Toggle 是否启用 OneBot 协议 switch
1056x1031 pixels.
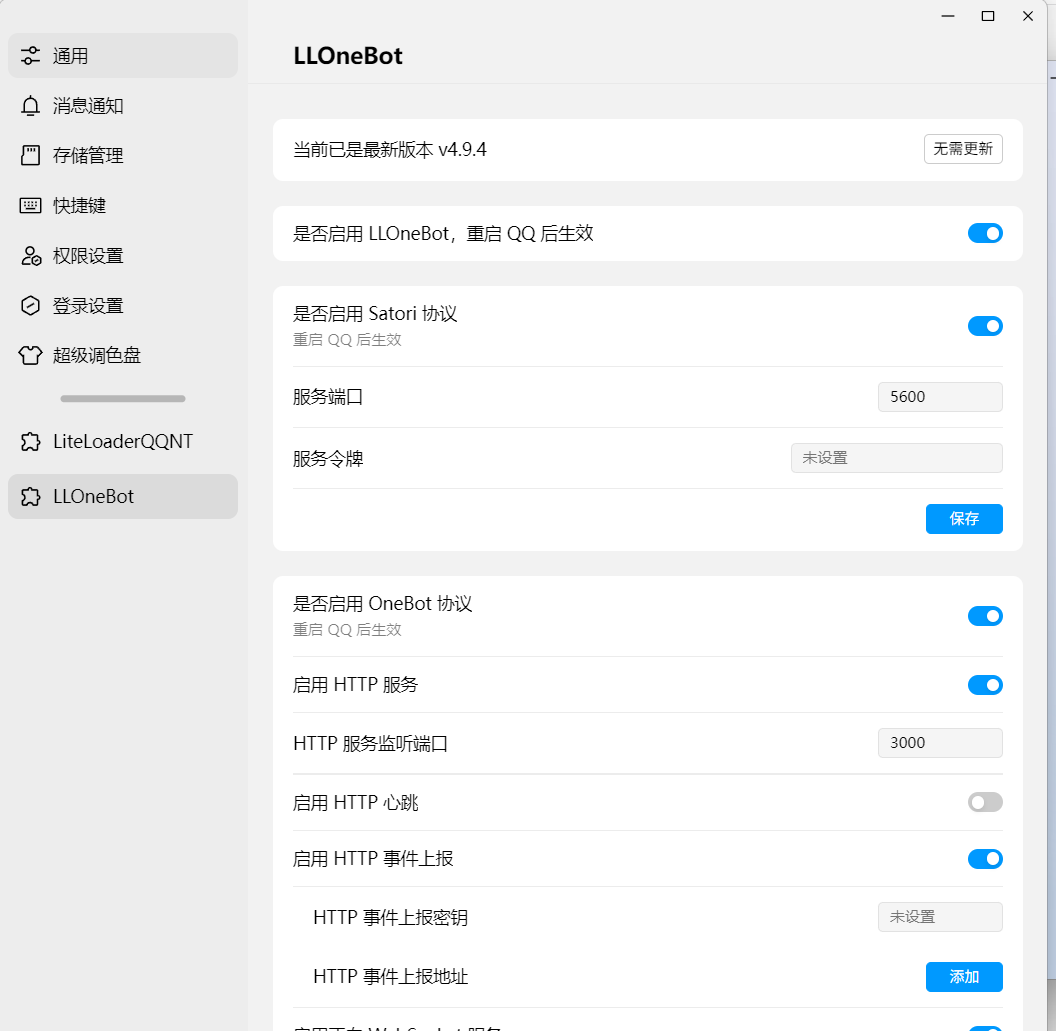[x=985, y=616]
